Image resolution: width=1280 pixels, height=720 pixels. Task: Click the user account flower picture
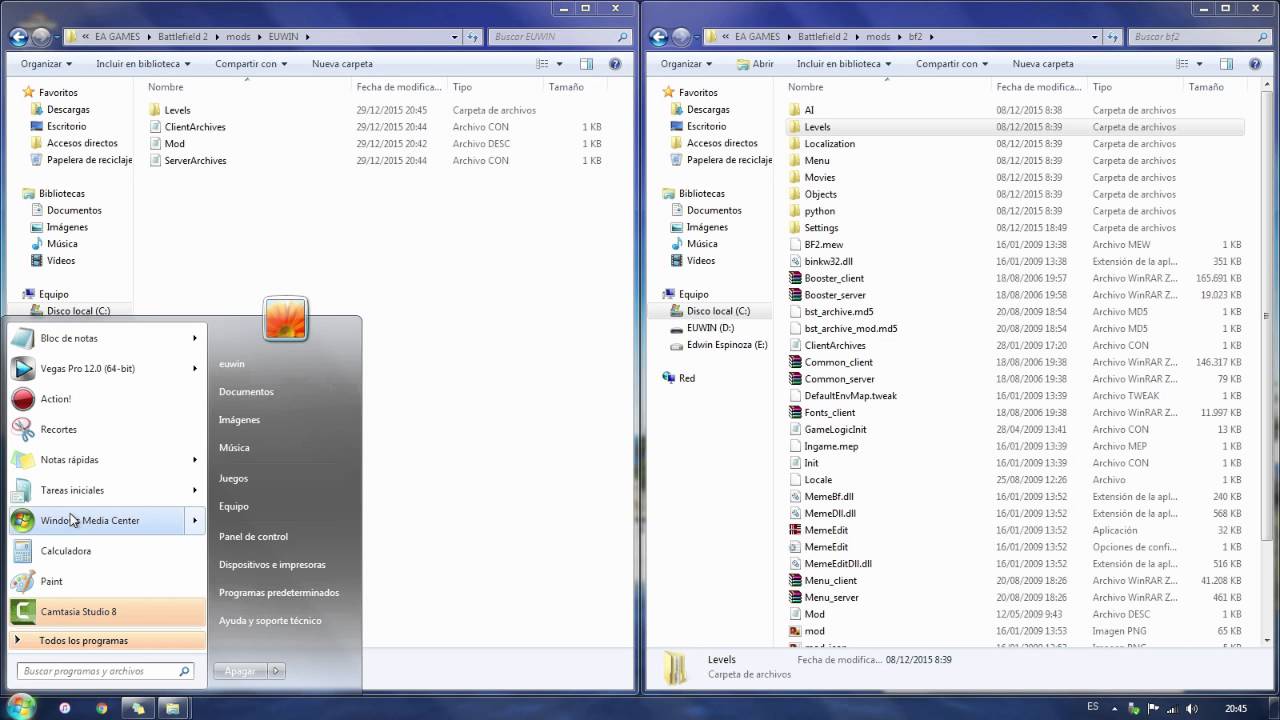(x=285, y=320)
